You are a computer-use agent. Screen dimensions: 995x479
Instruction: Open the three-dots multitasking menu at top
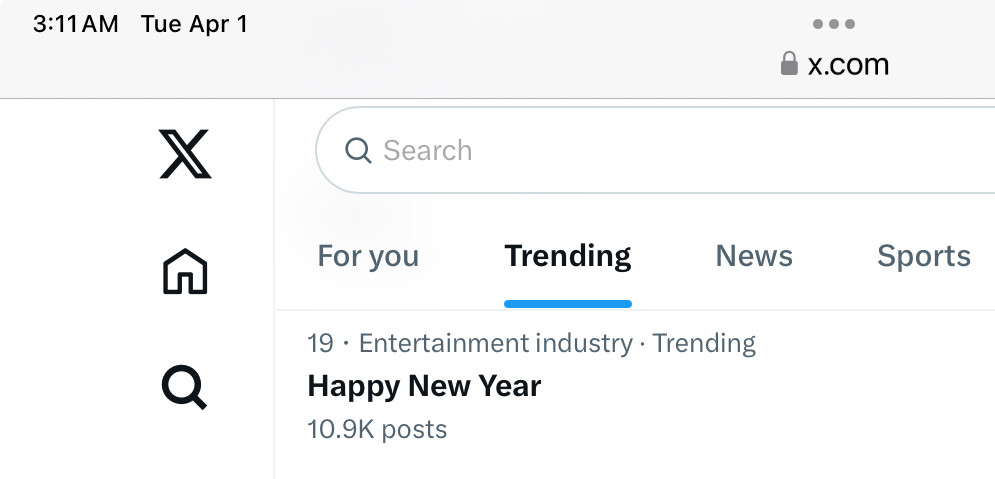[x=833, y=24]
